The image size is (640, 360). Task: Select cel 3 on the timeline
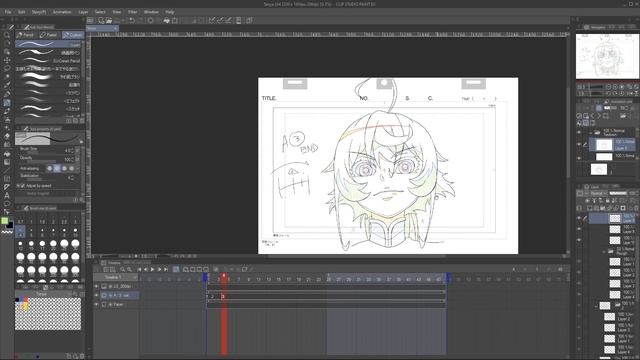(x=223, y=297)
